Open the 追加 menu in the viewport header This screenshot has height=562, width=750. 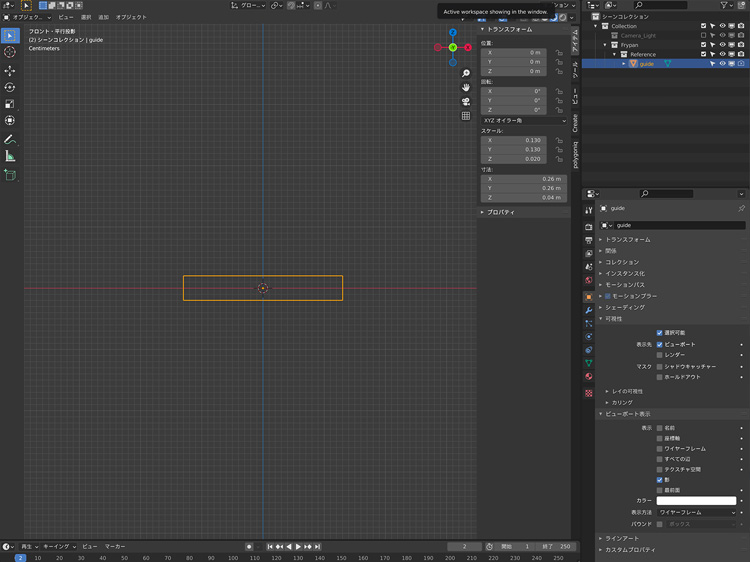pos(103,17)
